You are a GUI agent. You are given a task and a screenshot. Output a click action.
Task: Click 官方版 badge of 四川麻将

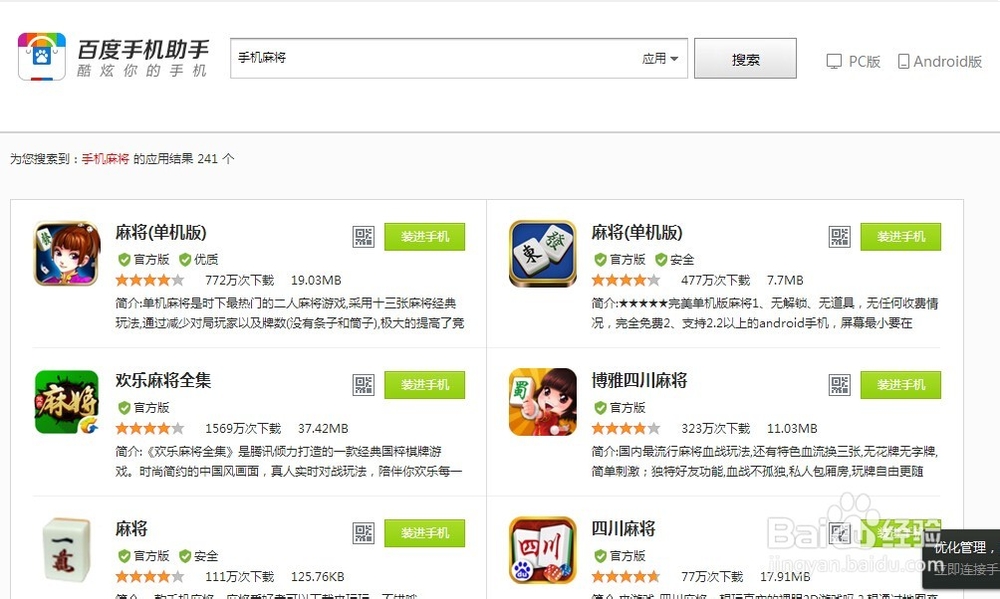point(619,556)
